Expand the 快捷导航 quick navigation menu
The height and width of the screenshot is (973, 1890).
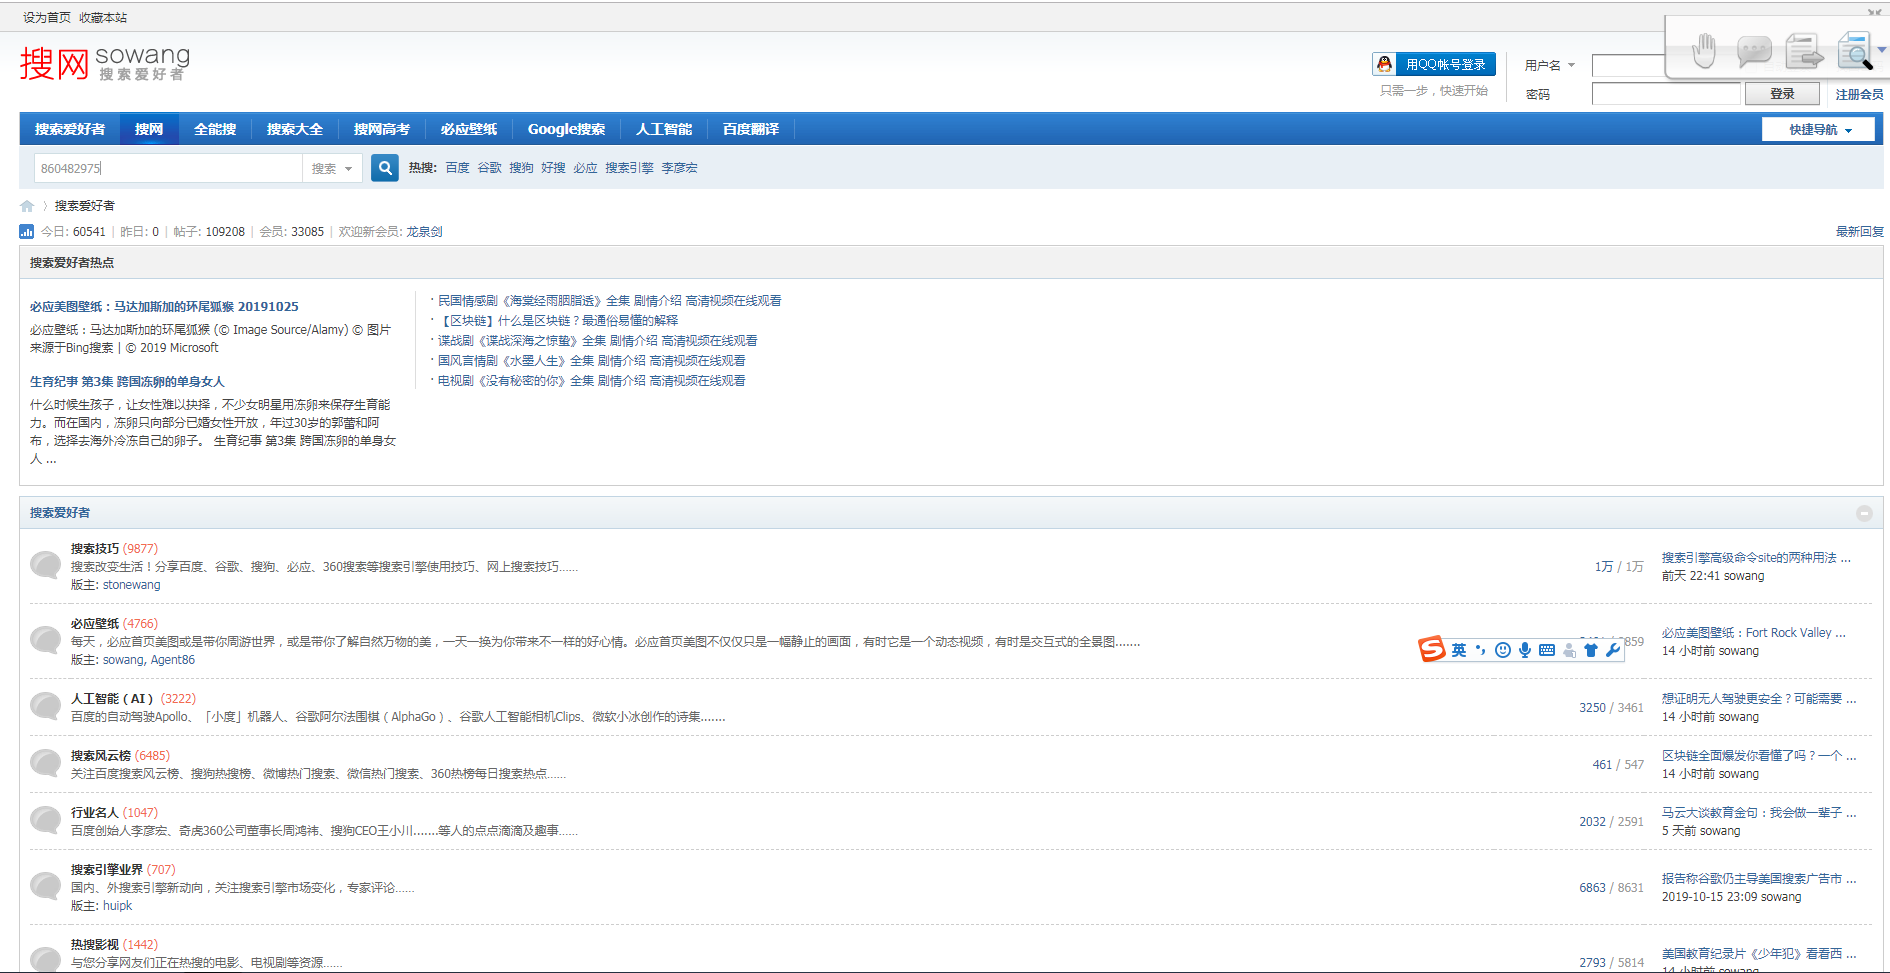coord(1818,129)
